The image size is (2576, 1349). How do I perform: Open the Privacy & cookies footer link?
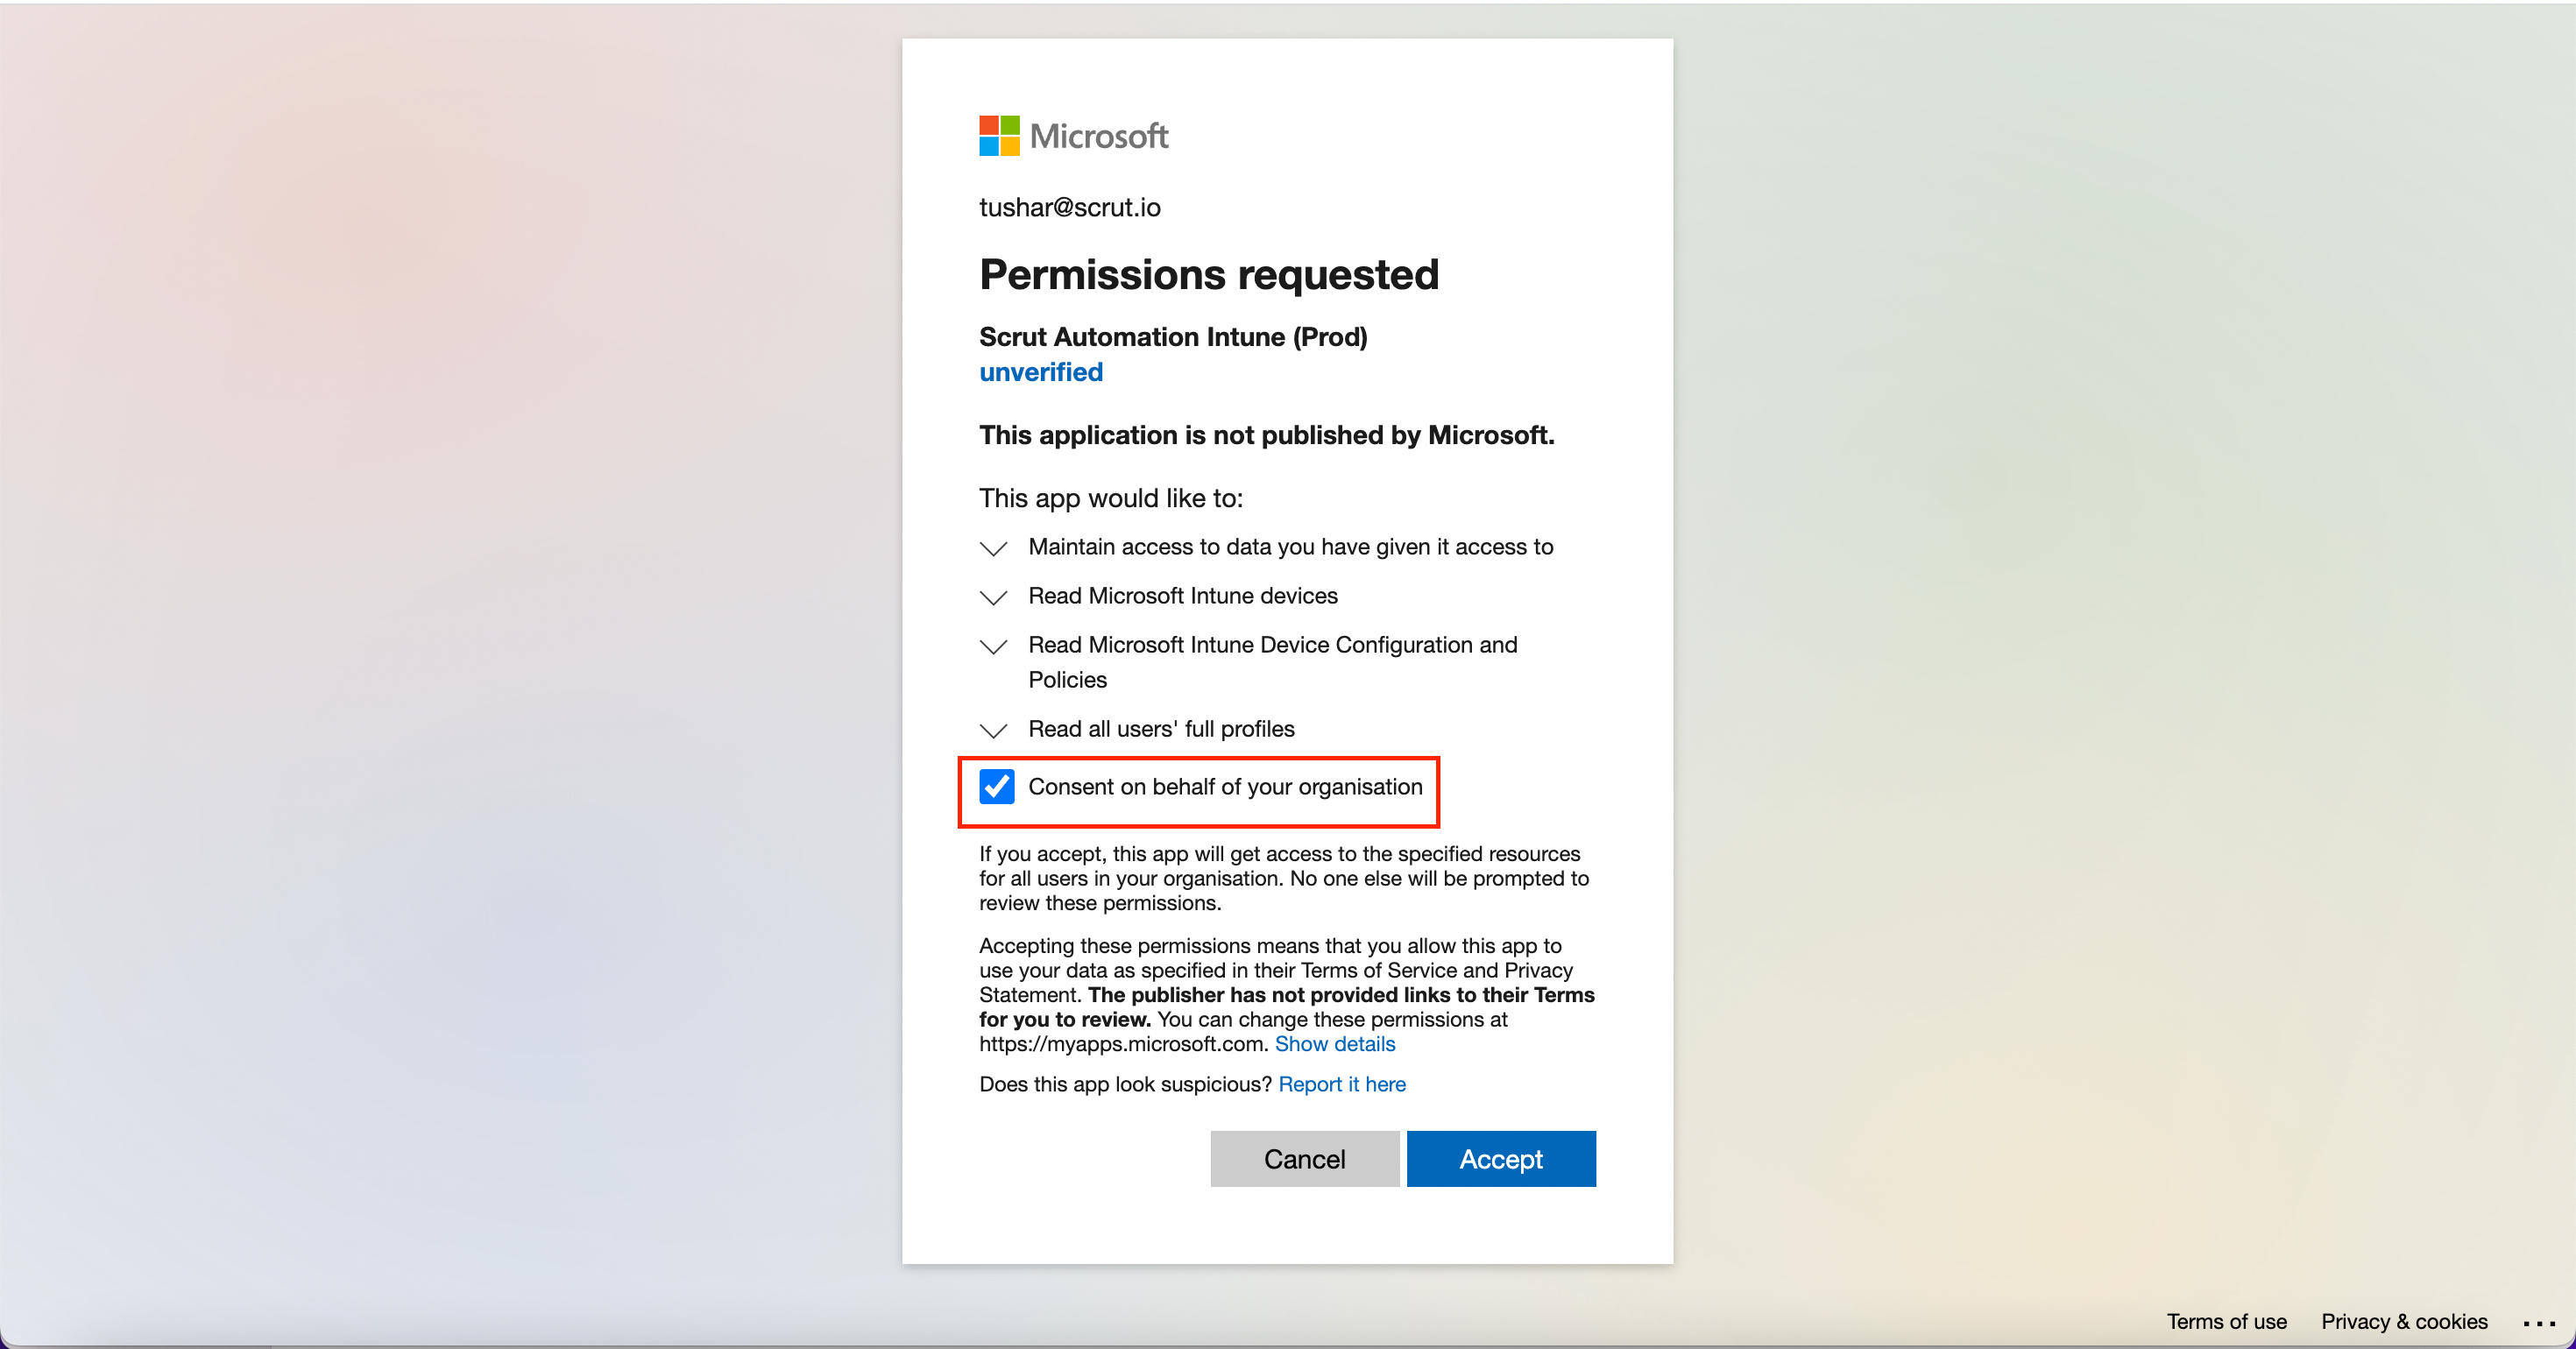pos(2404,1322)
